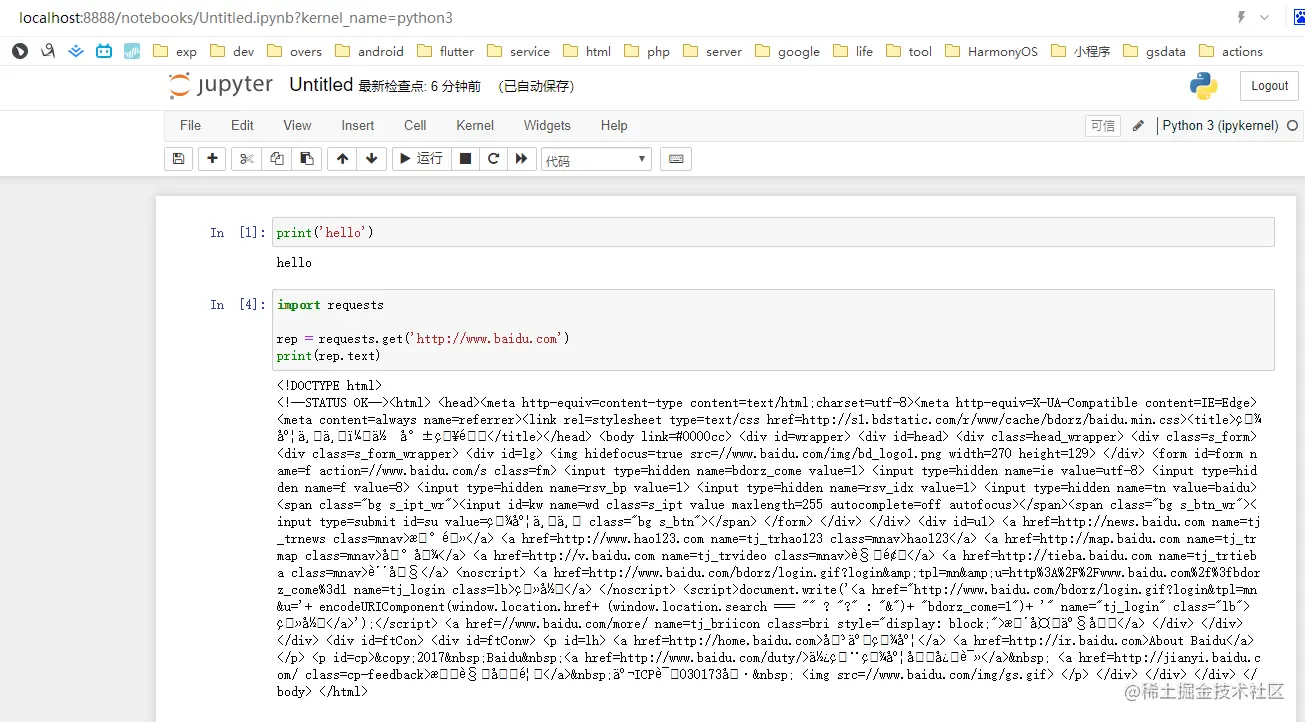Open the life bookmark folder

[853, 51]
